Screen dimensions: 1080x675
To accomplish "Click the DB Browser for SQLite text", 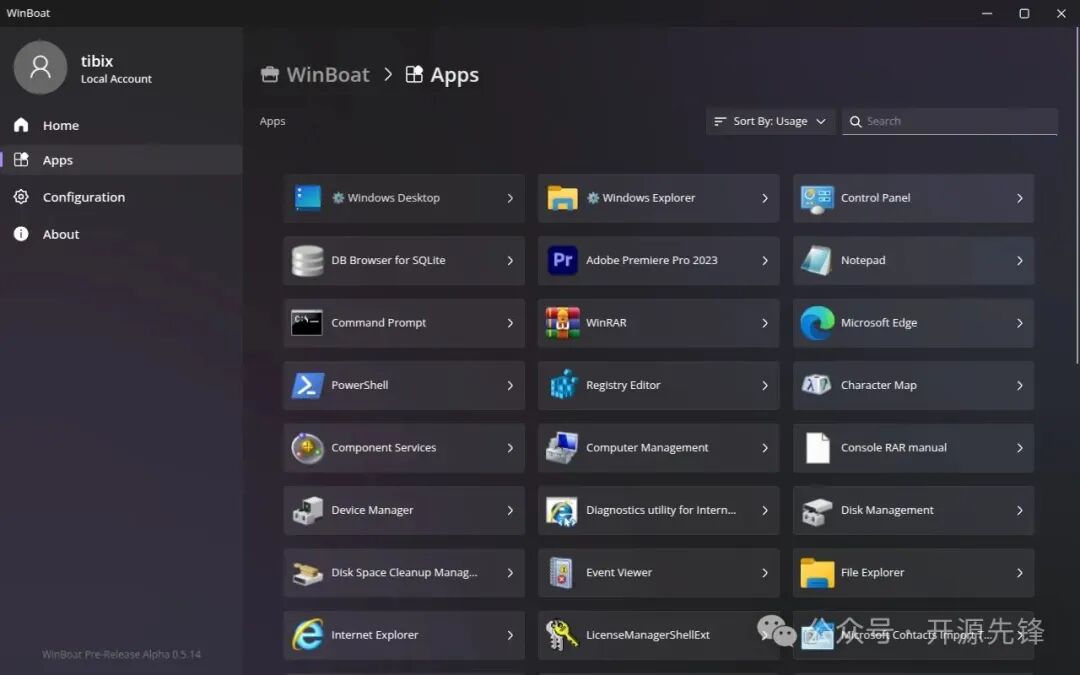I will [388, 260].
